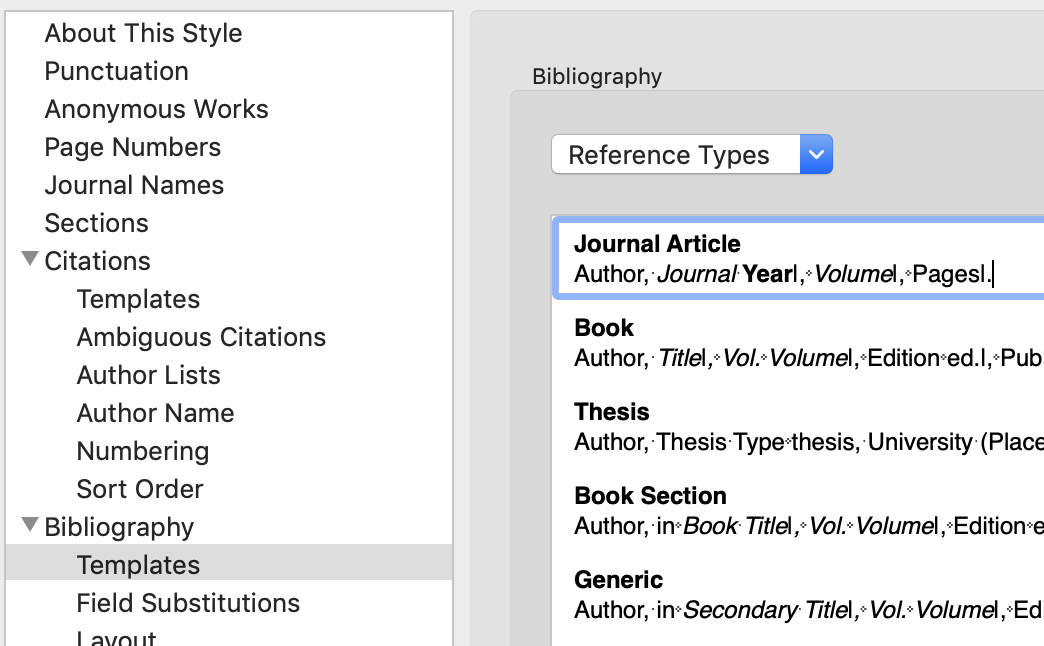Select Templates under Bibliography
The image size is (1044, 646).
[138, 565]
